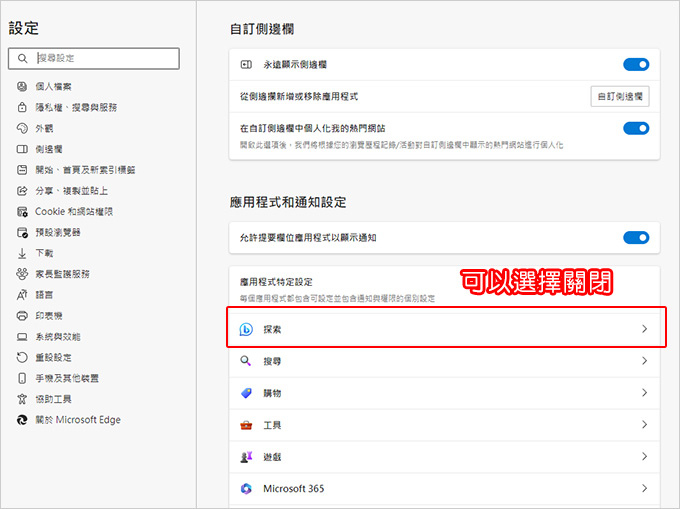Click the 下載 download arrow icon
The height and width of the screenshot is (509, 680).
(22, 253)
